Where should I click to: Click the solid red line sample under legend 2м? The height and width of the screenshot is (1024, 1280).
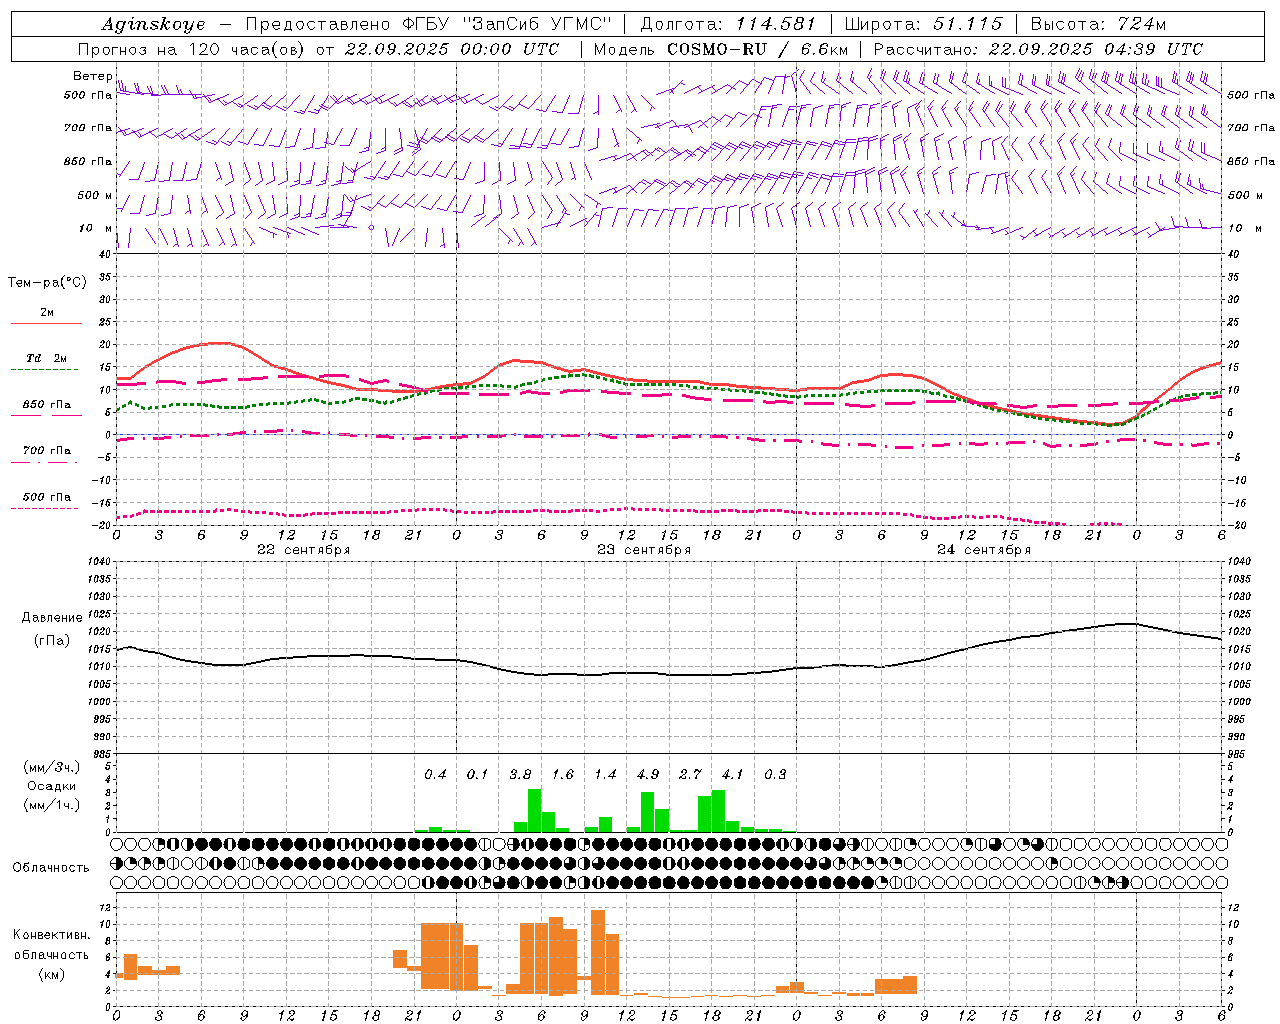[x=46, y=324]
